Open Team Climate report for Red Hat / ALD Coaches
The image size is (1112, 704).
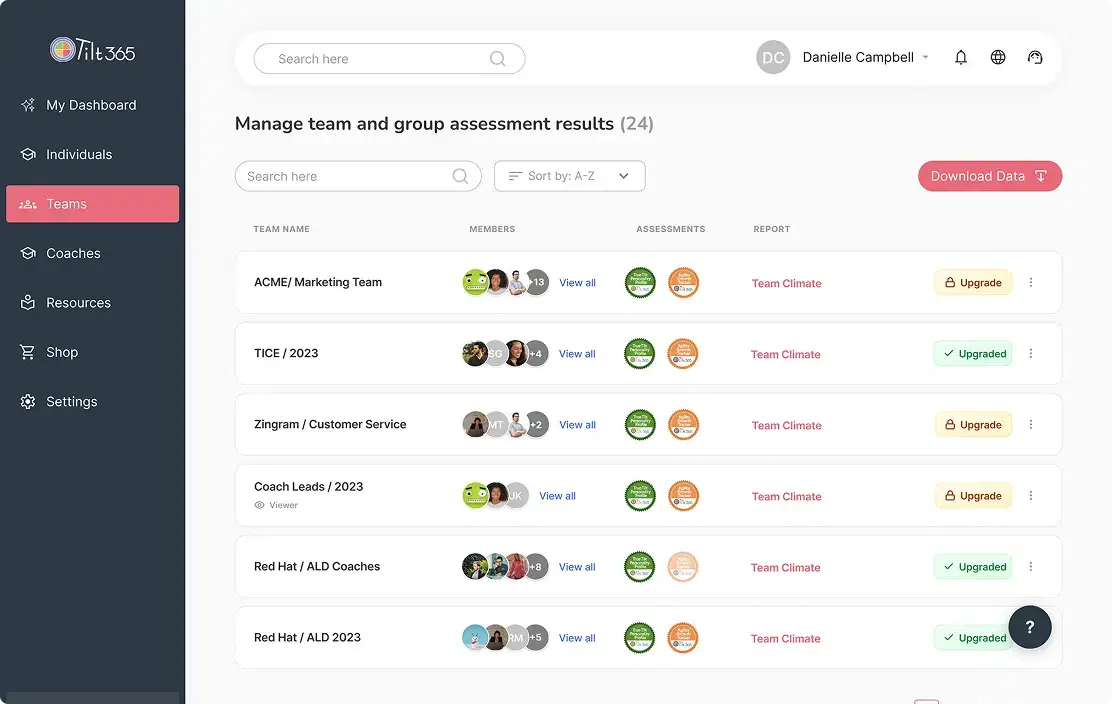(786, 568)
